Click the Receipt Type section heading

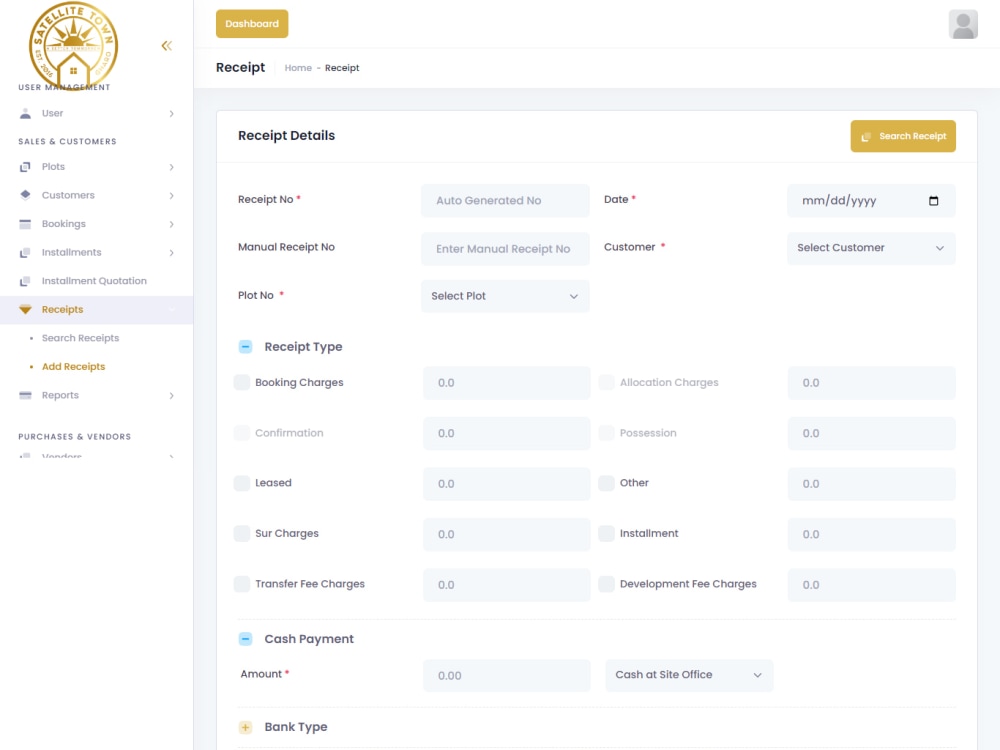pos(303,347)
